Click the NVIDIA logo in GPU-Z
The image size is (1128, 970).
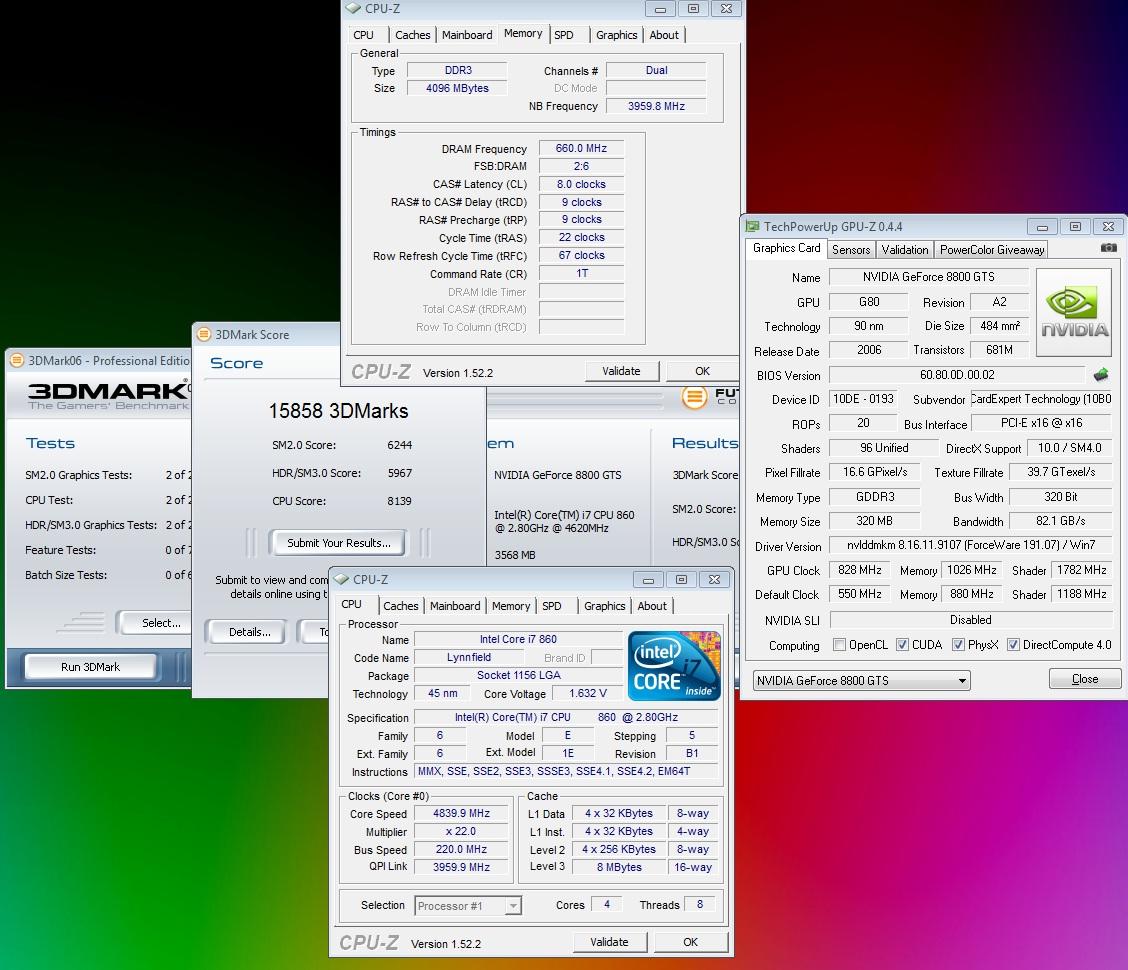click(x=1074, y=312)
